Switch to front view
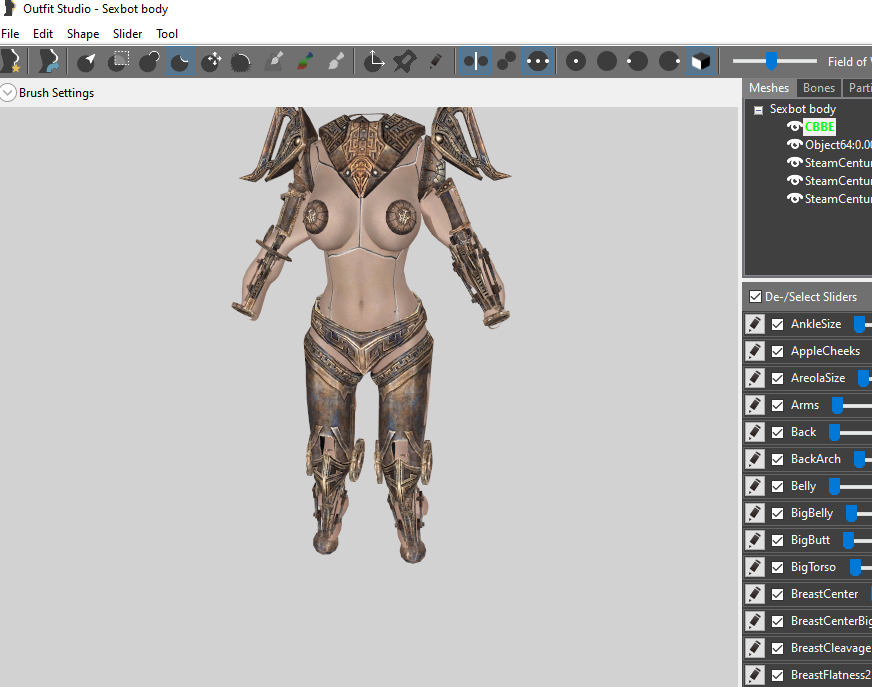This screenshot has height=687, width=872. pos(576,61)
